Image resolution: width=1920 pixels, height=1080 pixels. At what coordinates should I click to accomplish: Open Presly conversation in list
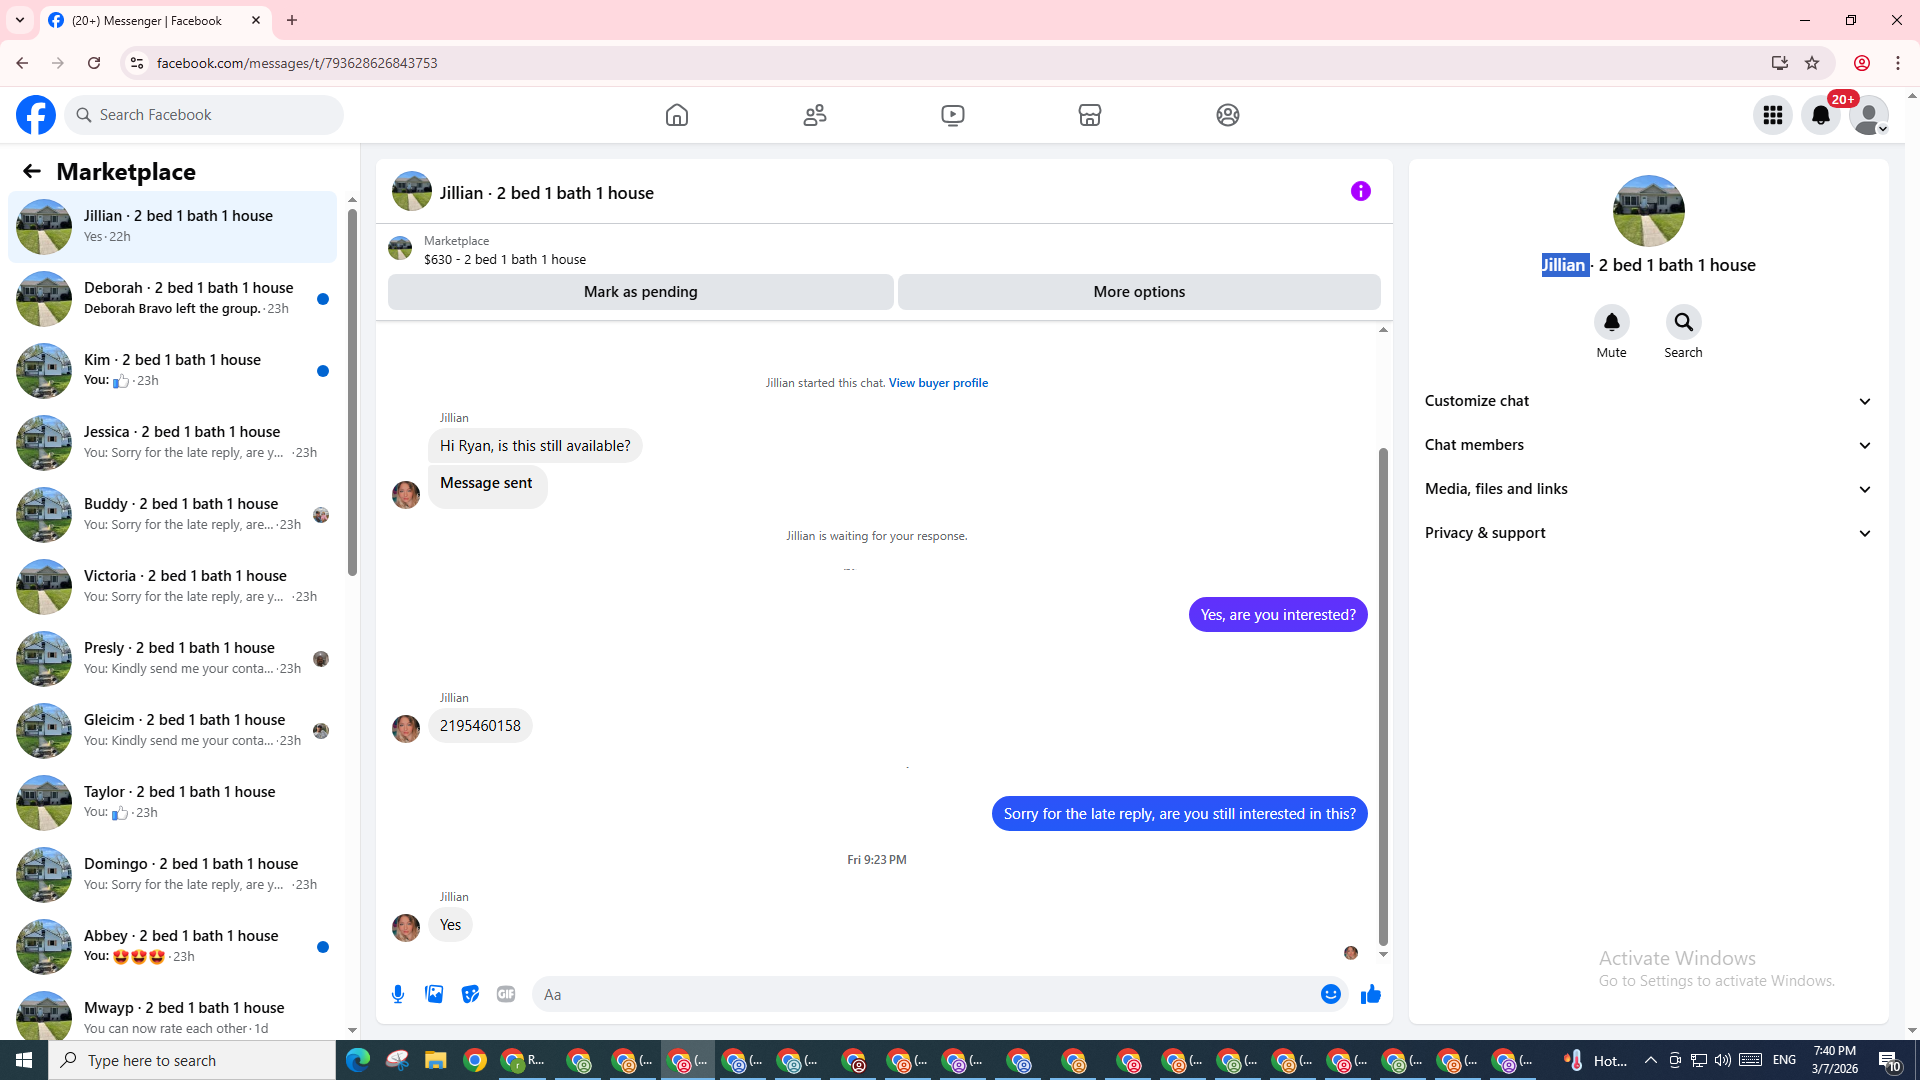pyautogui.click(x=173, y=659)
